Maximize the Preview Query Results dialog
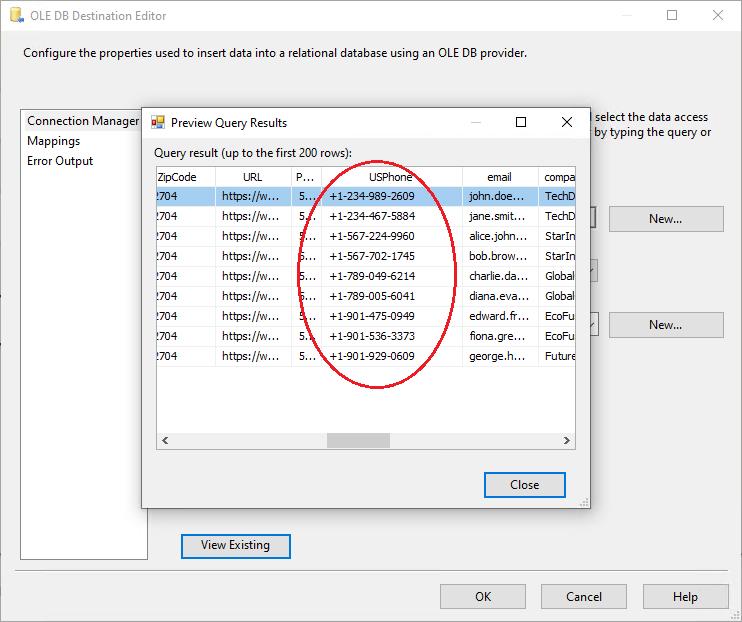The image size is (742, 622). pos(521,122)
